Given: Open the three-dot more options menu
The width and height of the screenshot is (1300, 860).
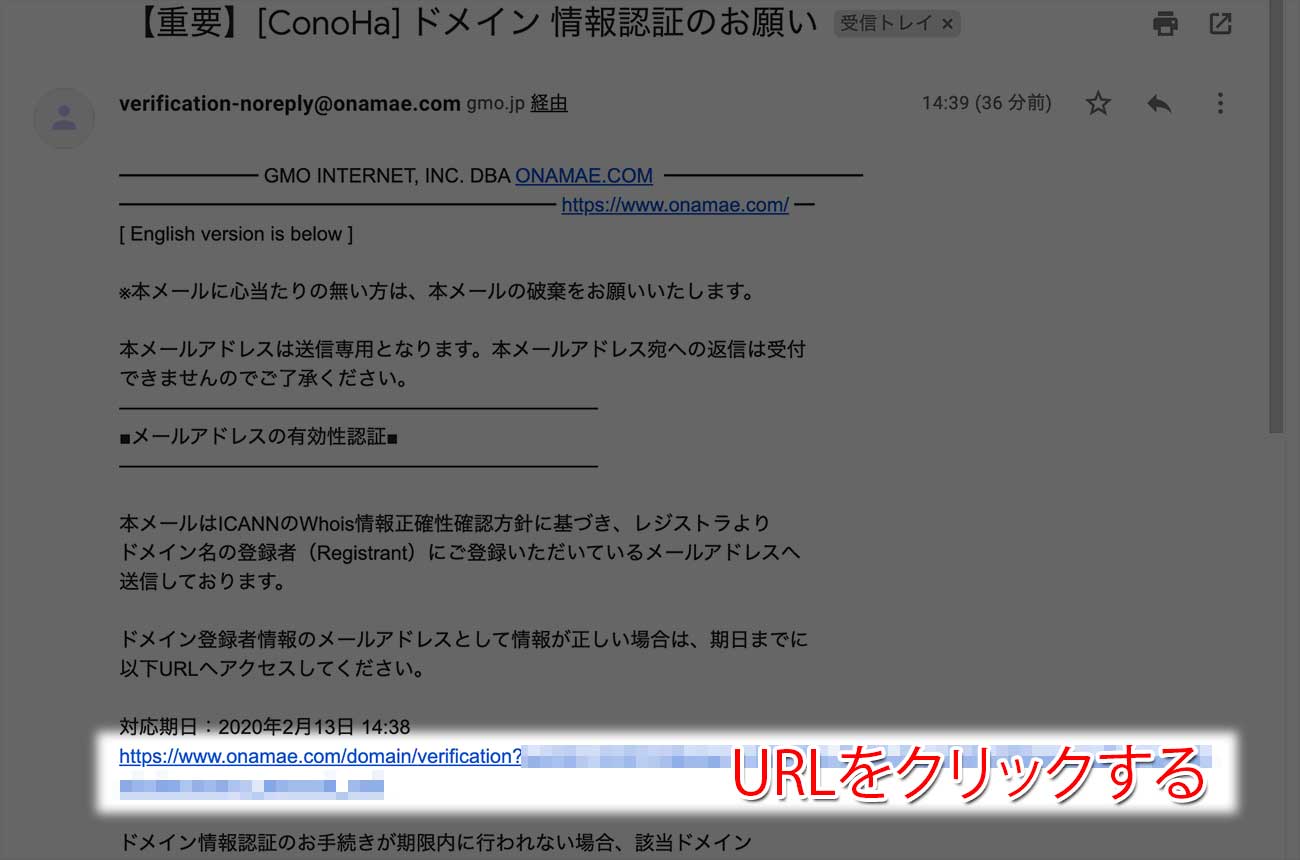Looking at the screenshot, I should (x=1220, y=103).
